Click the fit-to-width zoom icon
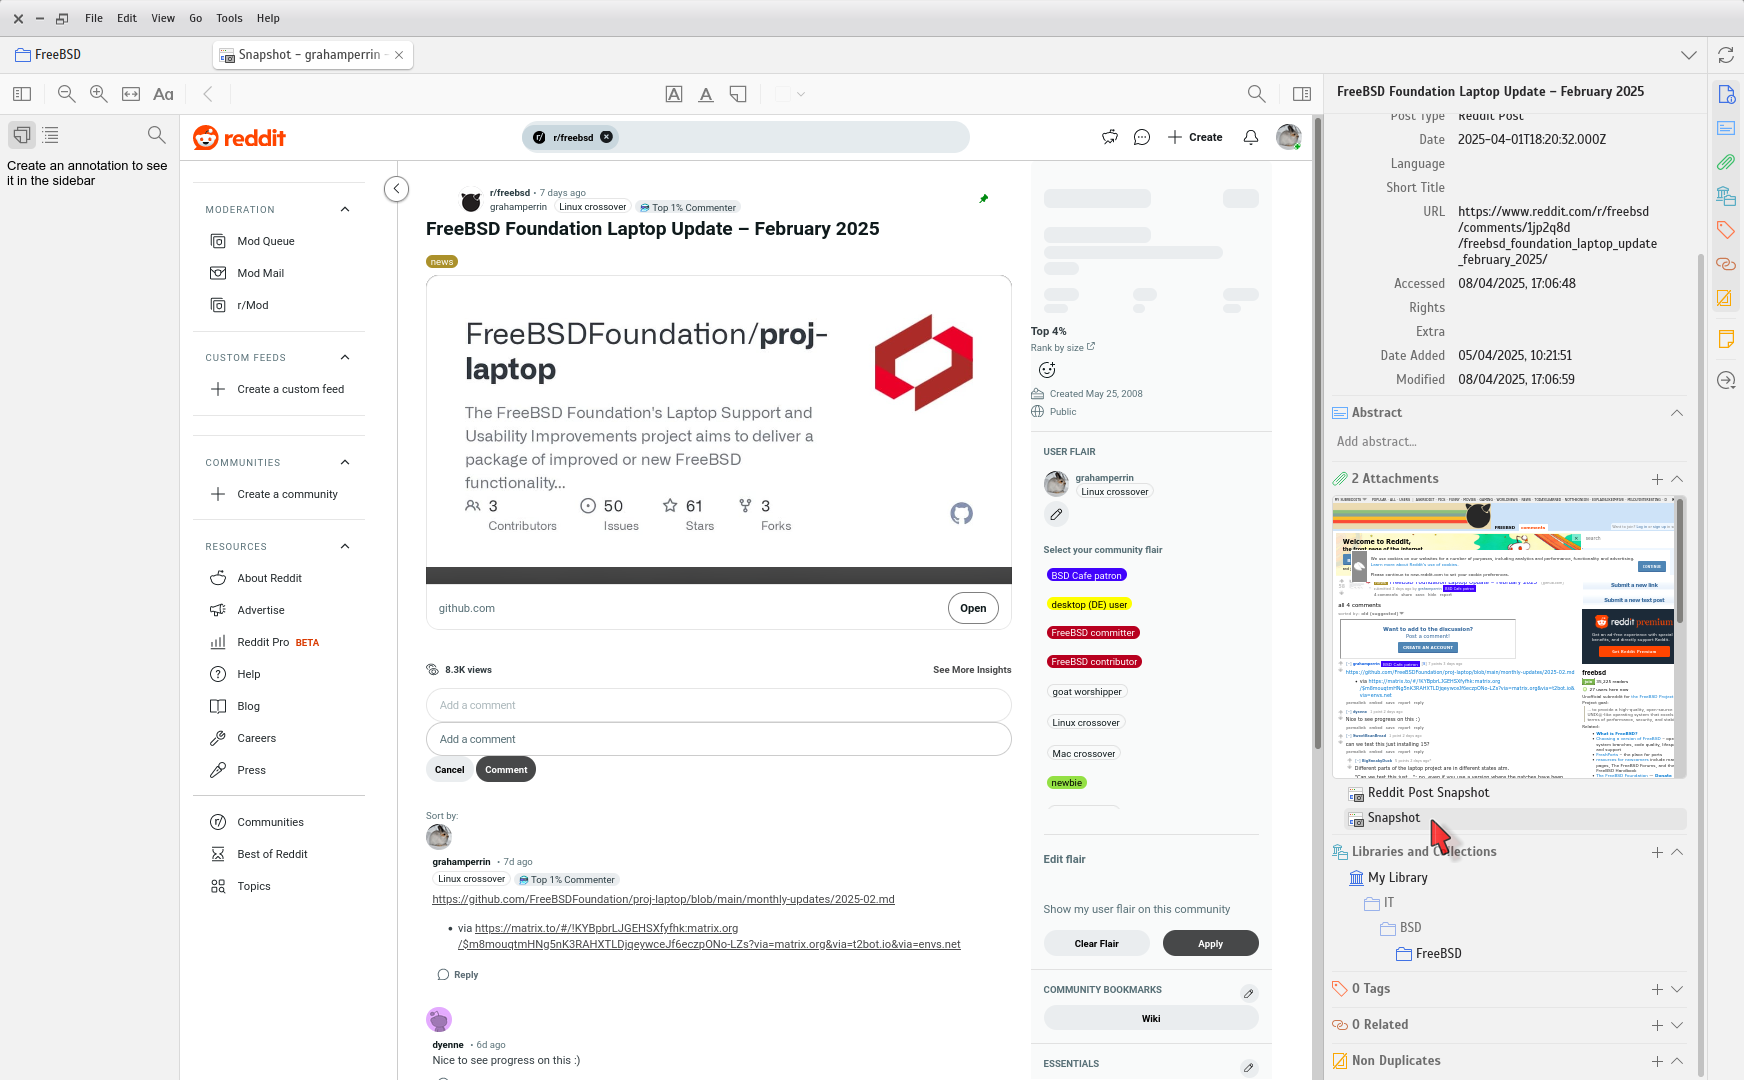Viewport: 1744px width, 1080px height. coord(131,94)
